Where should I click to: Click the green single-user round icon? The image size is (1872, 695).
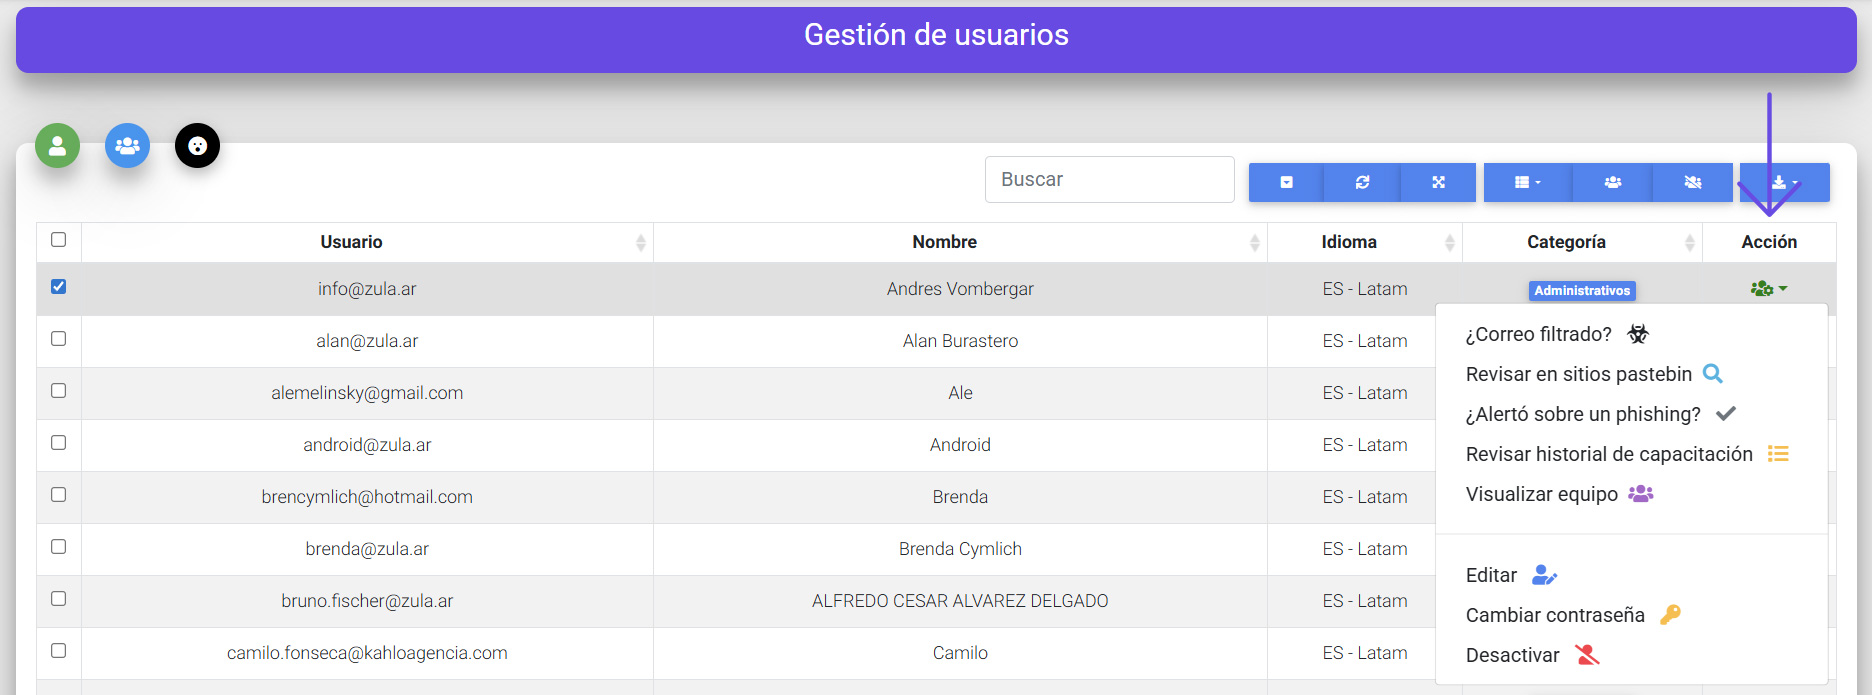click(57, 146)
